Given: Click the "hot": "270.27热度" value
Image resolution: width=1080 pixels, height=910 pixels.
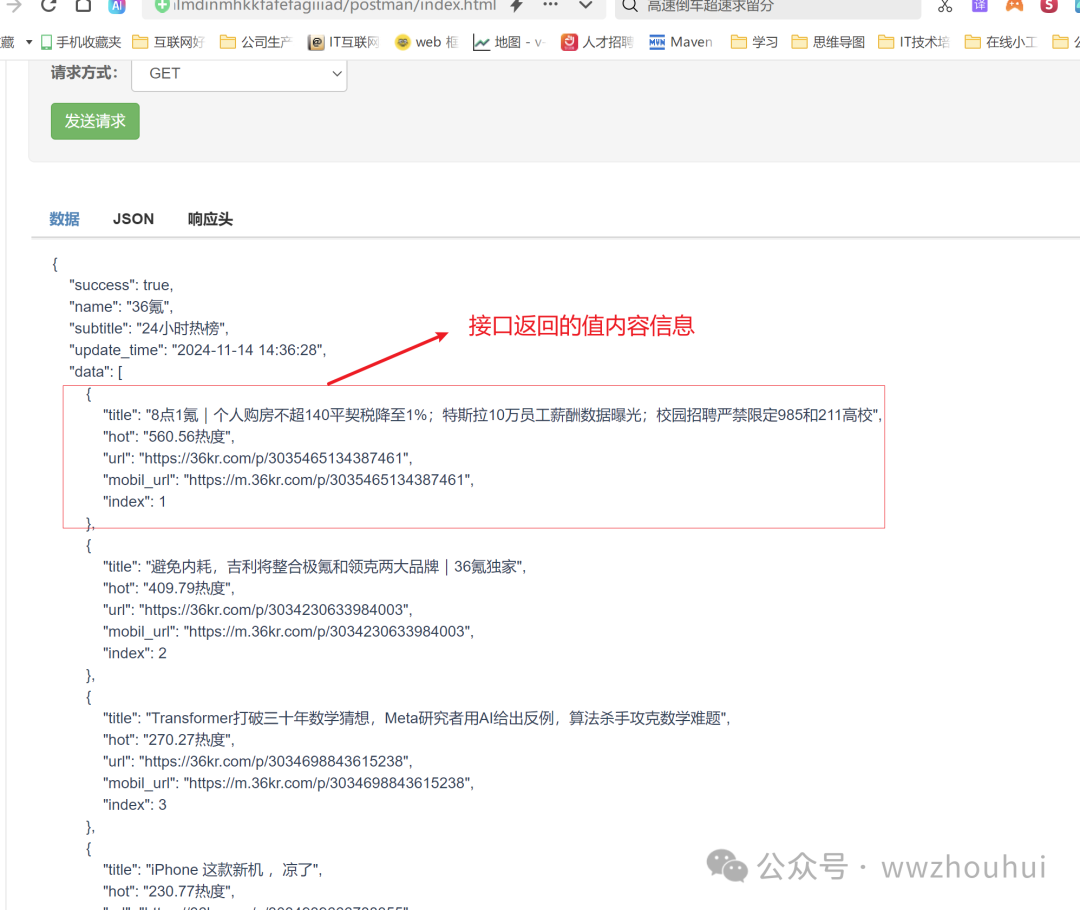Looking at the screenshot, I should click(169, 740).
